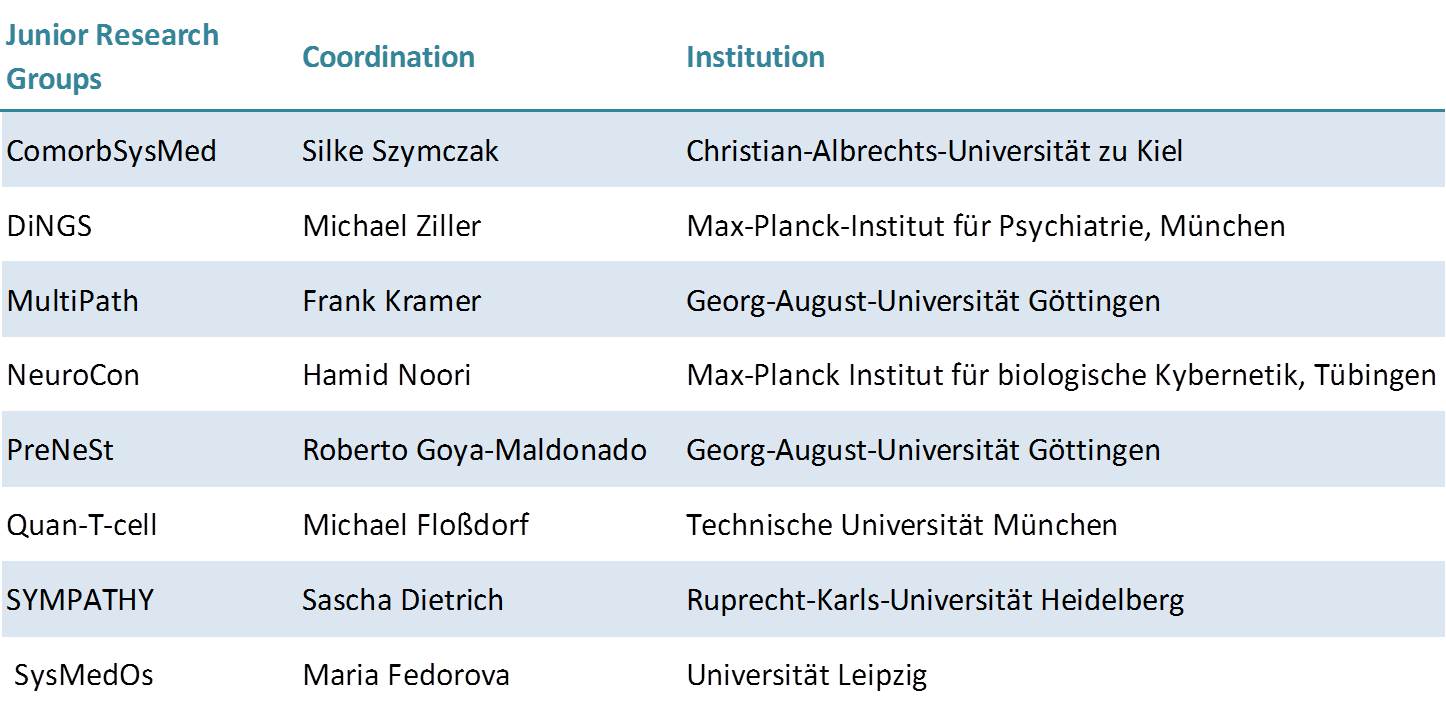Select the DiNGS group cell
This screenshot has height=713, width=1446.
[x=49, y=226]
